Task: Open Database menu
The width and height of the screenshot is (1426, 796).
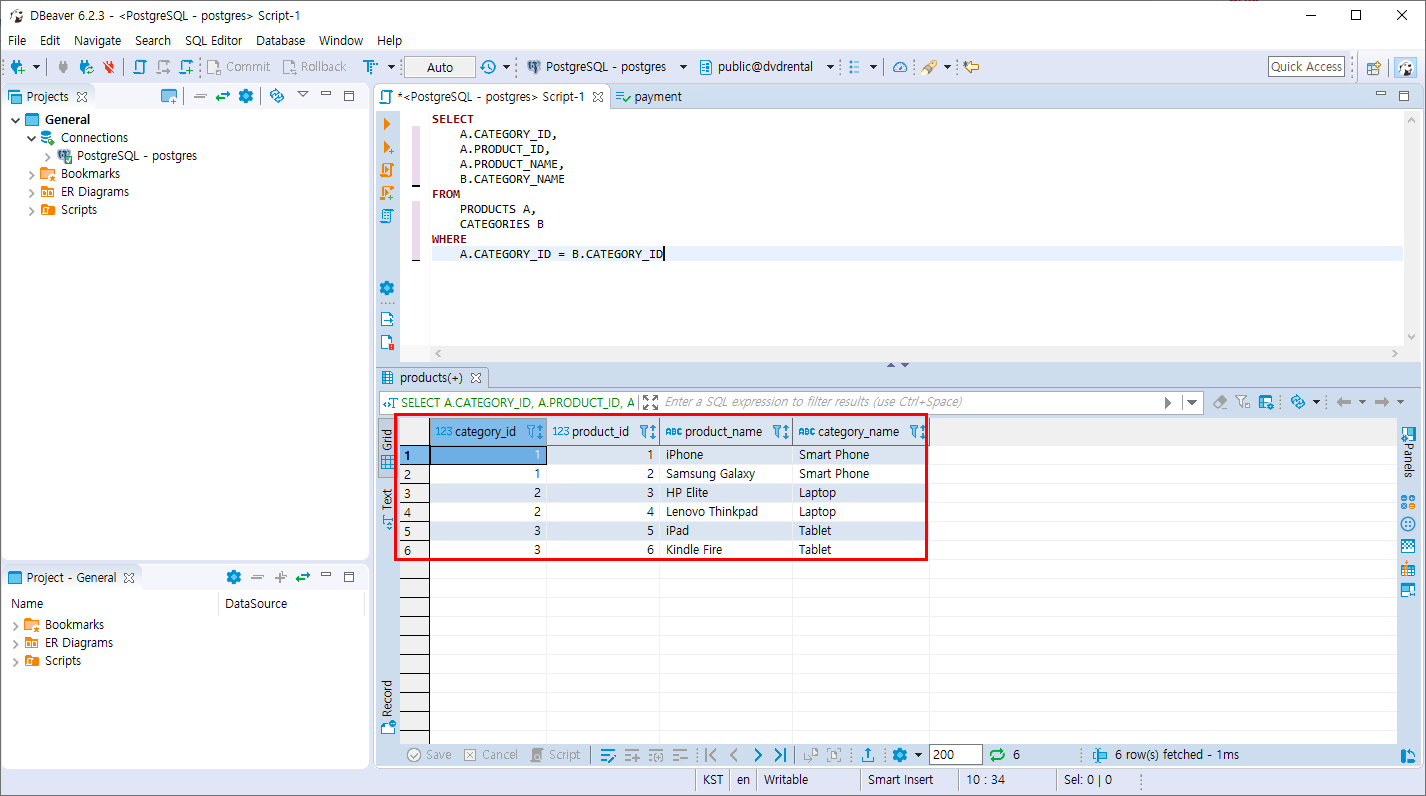Action: click(x=280, y=40)
